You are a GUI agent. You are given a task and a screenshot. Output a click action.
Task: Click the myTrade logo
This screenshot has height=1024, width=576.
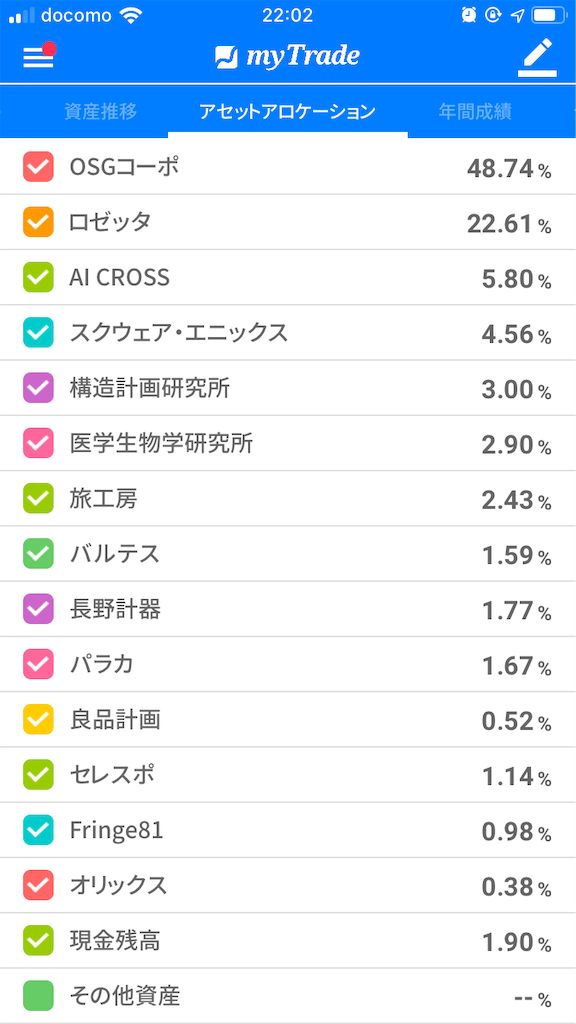click(288, 57)
